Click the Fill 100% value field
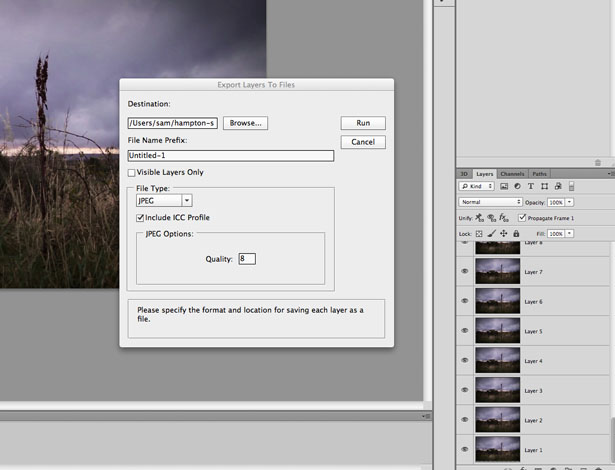The width and height of the screenshot is (615, 470). click(x=556, y=234)
